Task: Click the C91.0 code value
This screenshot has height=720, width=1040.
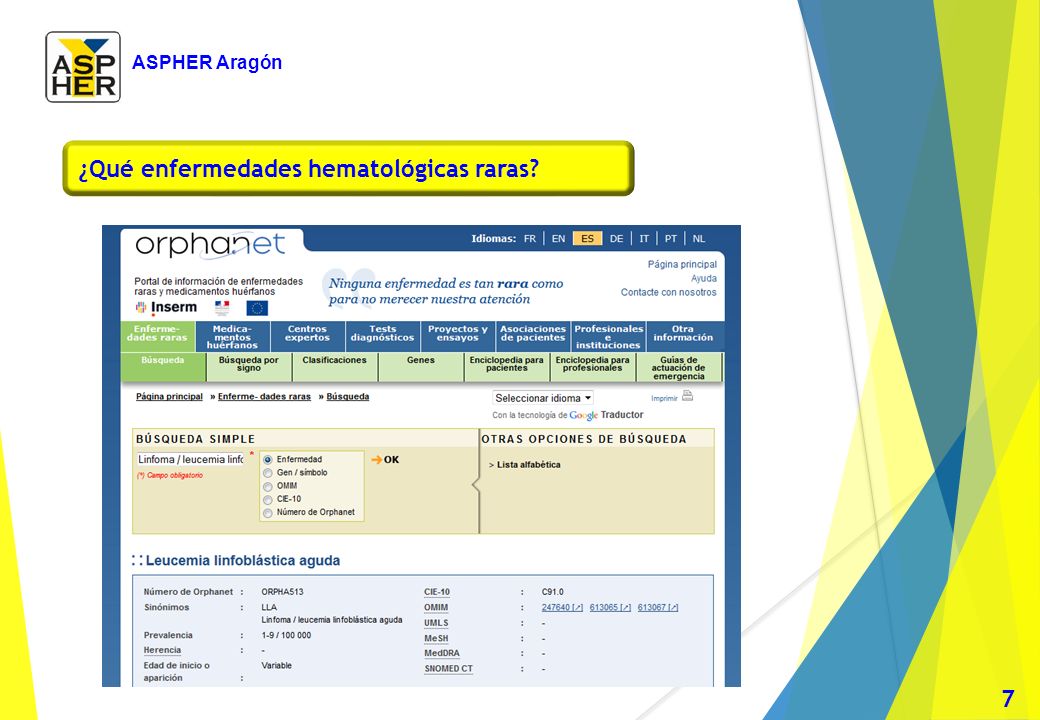Action: coord(552,592)
